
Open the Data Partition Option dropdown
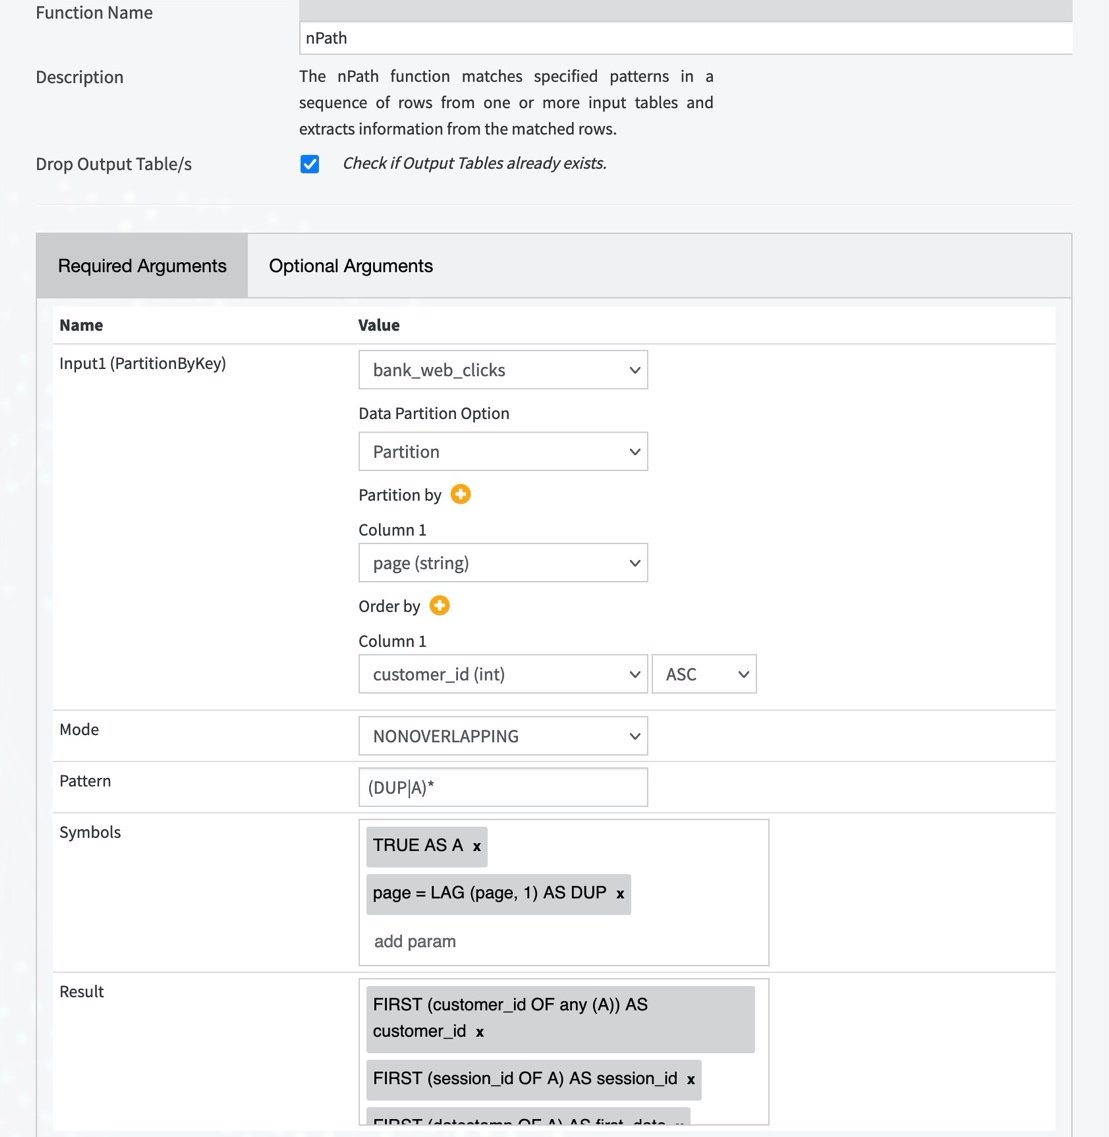503,451
